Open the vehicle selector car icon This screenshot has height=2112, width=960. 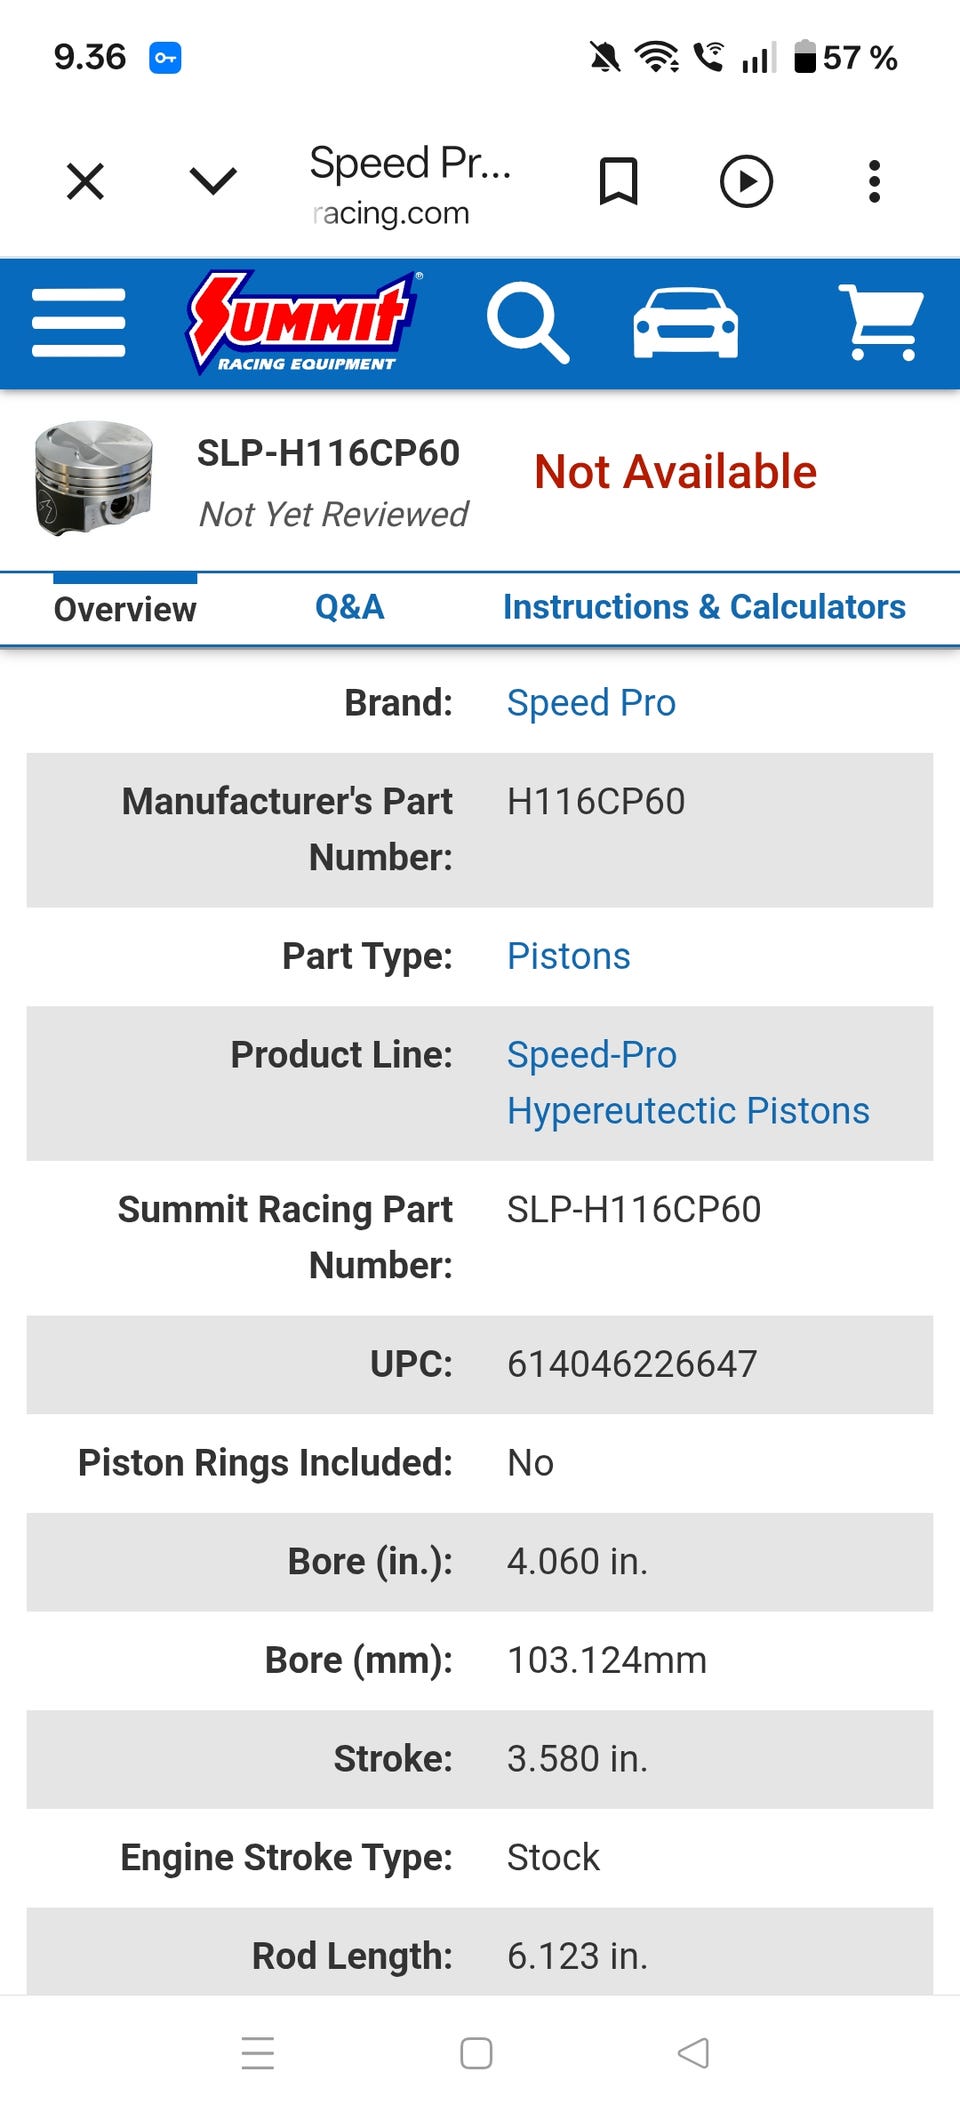point(686,323)
